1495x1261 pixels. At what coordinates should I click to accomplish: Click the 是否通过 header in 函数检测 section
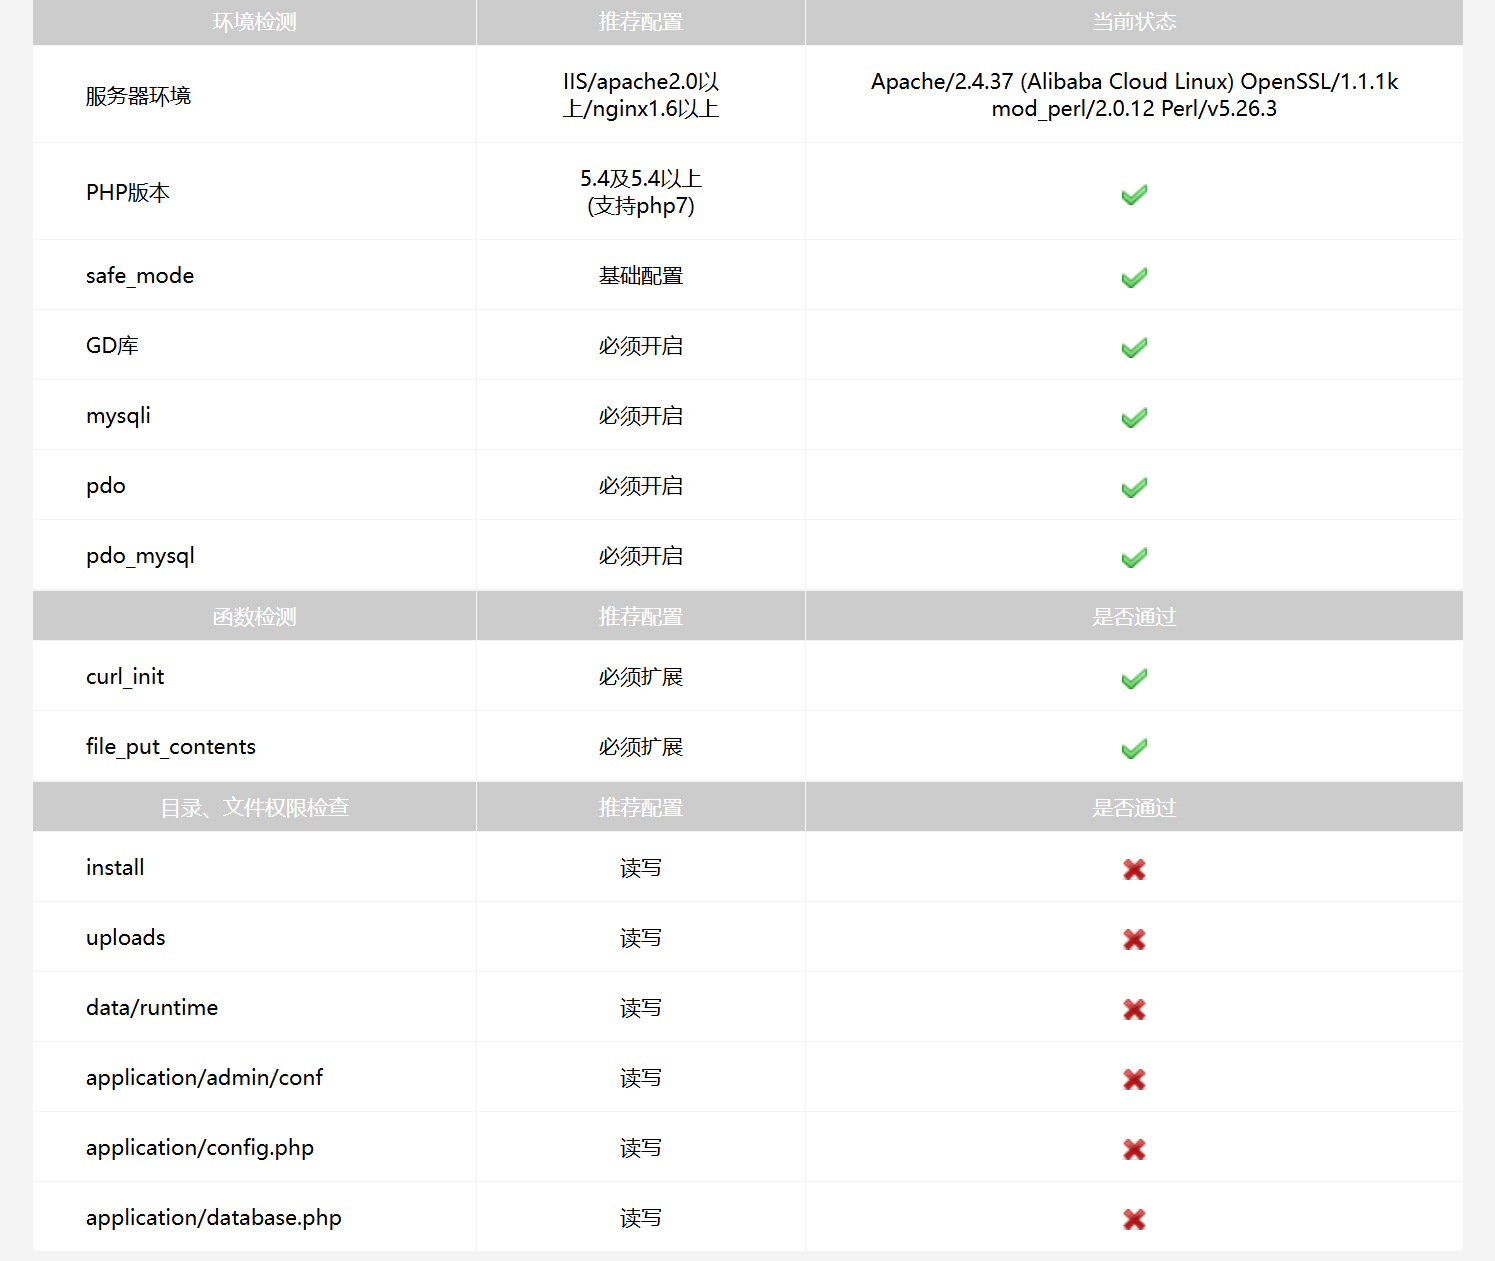click(1134, 617)
